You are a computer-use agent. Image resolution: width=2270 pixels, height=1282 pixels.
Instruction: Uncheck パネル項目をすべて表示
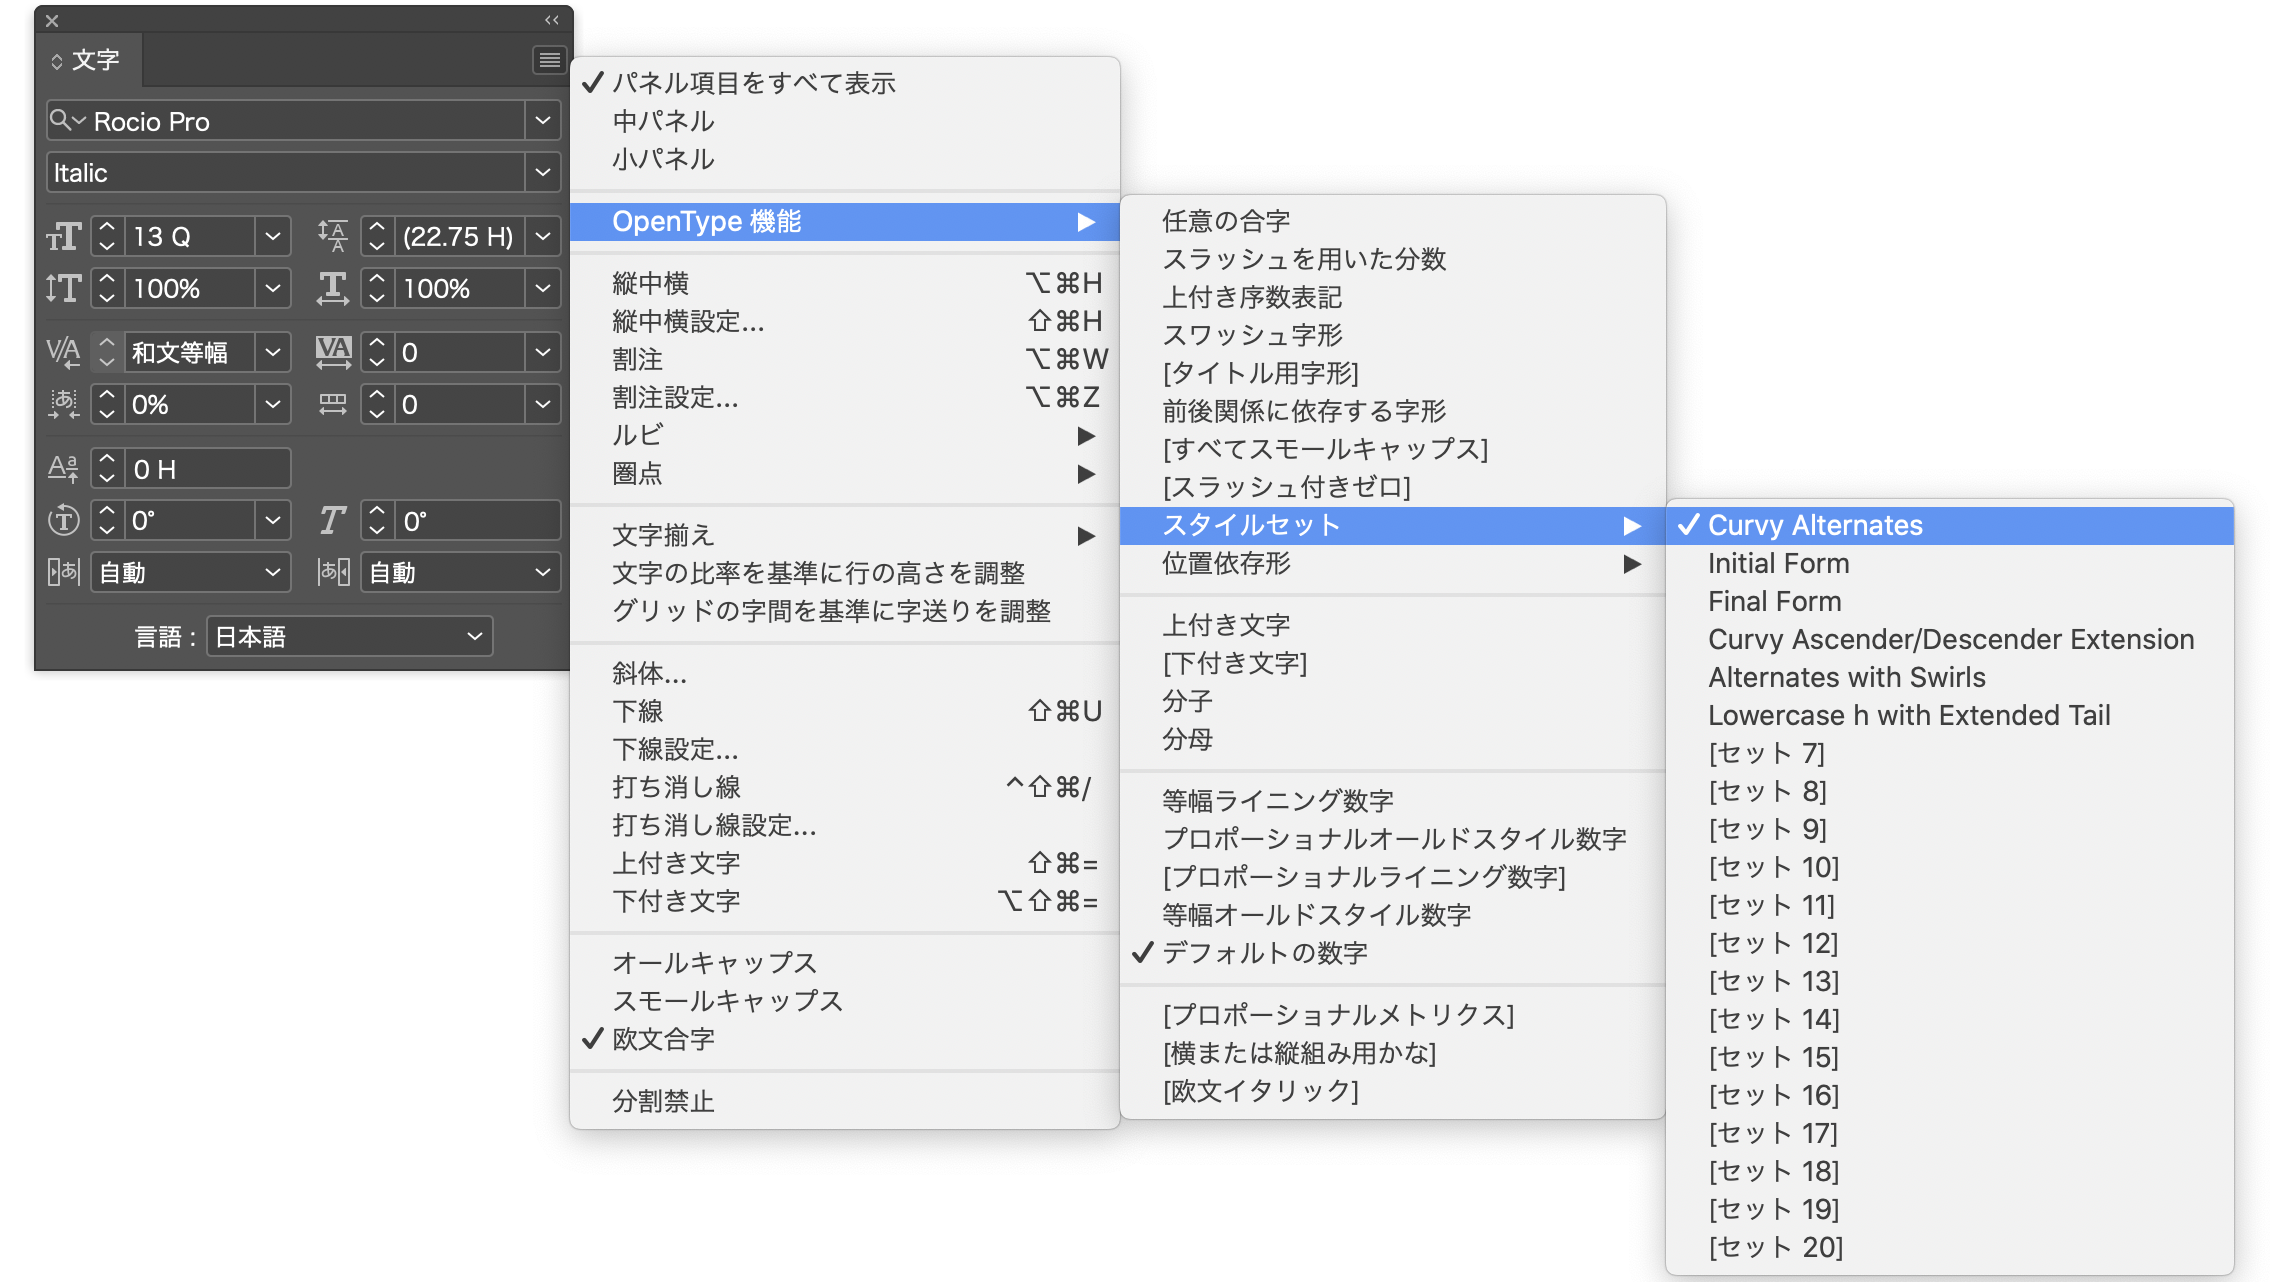pos(754,84)
